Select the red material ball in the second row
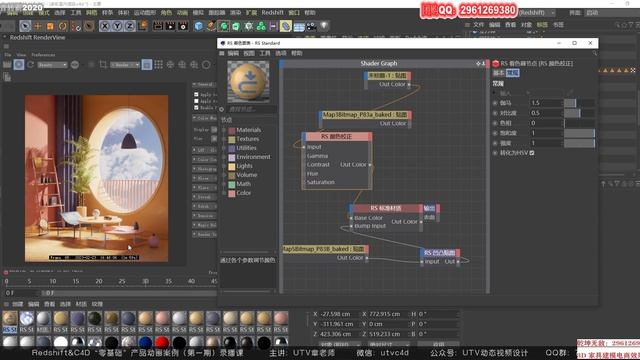This screenshot has width=640, height=360. point(162,342)
